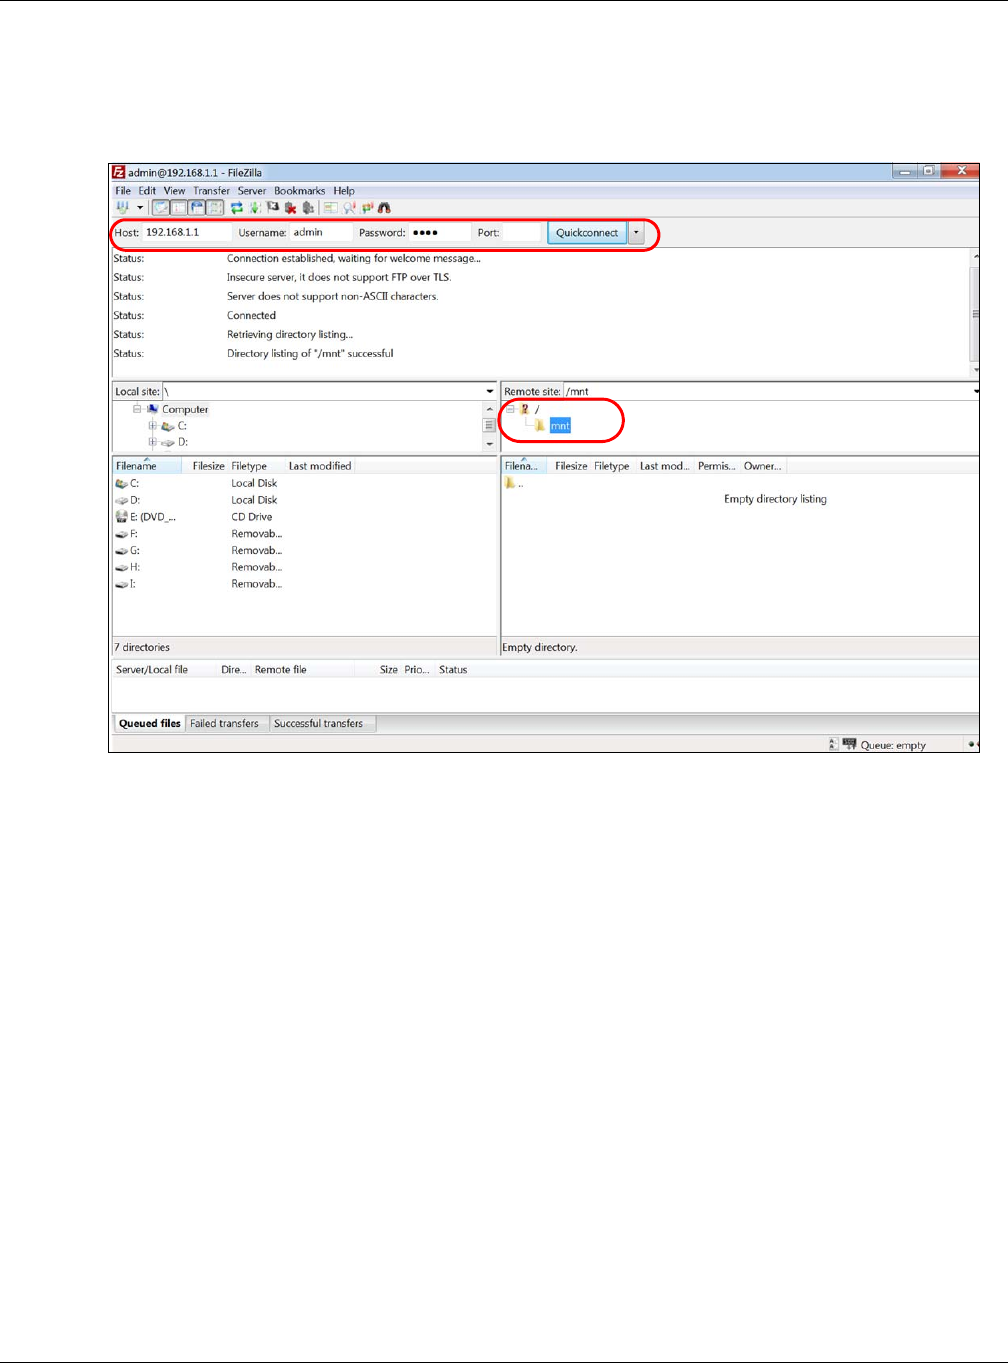The height and width of the screenshot is (1363, 1008).
Task: Sort remote files by Permis... column
Action: click(716, 466)
